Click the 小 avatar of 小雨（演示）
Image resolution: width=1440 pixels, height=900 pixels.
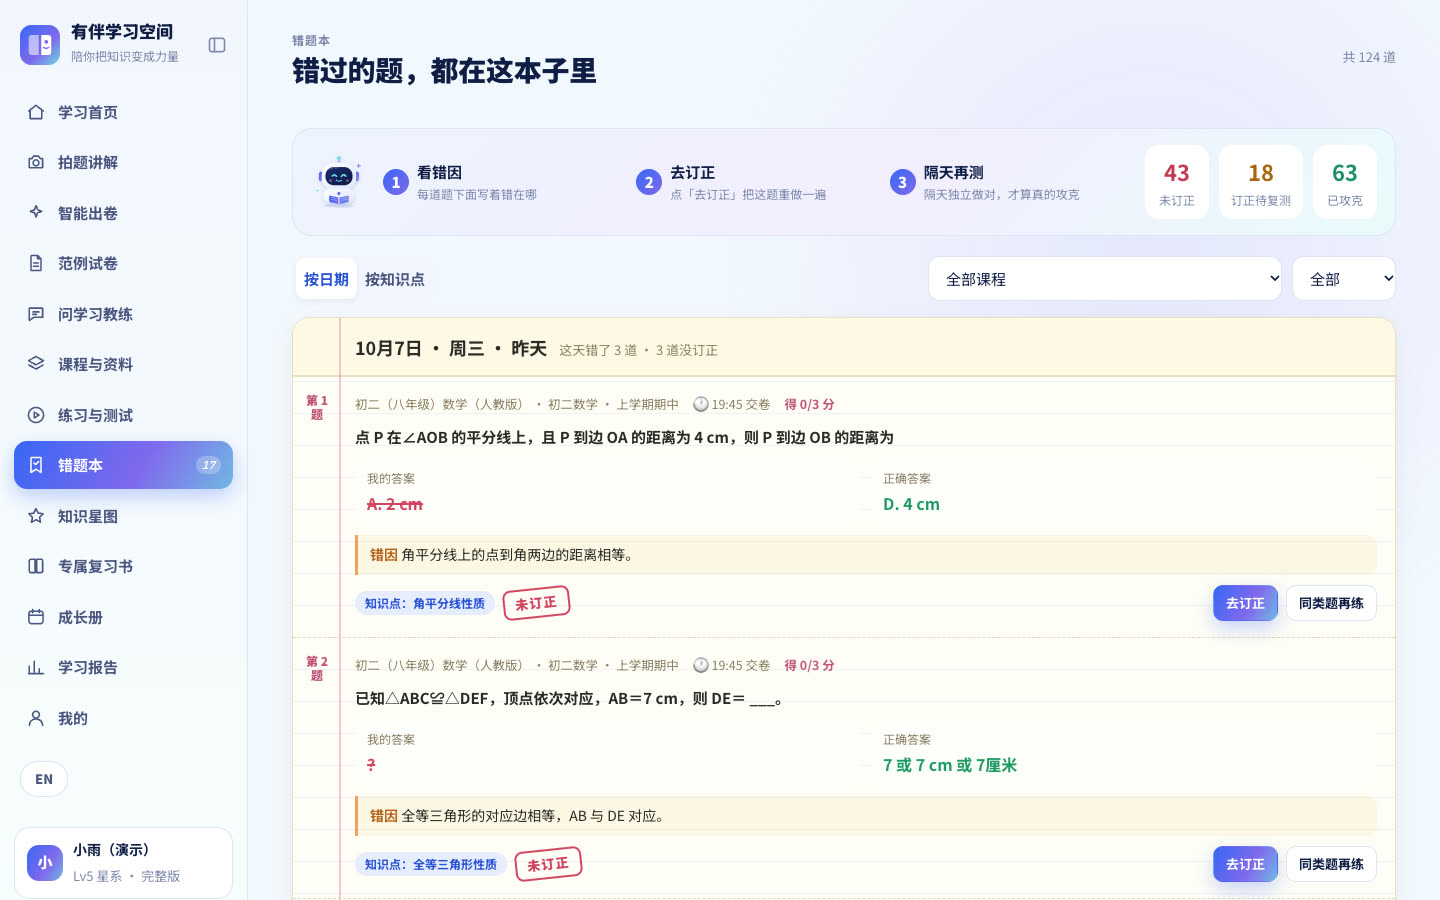pos(45,863)
